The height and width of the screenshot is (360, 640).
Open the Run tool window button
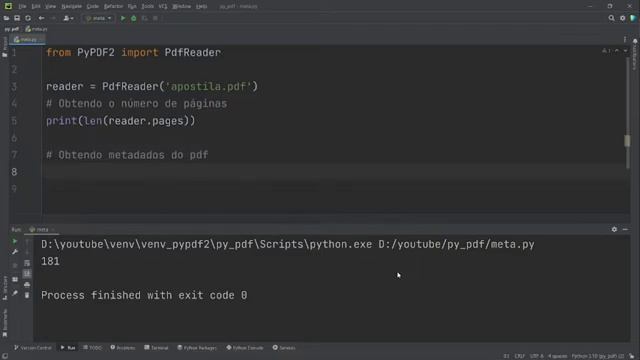pyautogui.click(x=68, y=348)
